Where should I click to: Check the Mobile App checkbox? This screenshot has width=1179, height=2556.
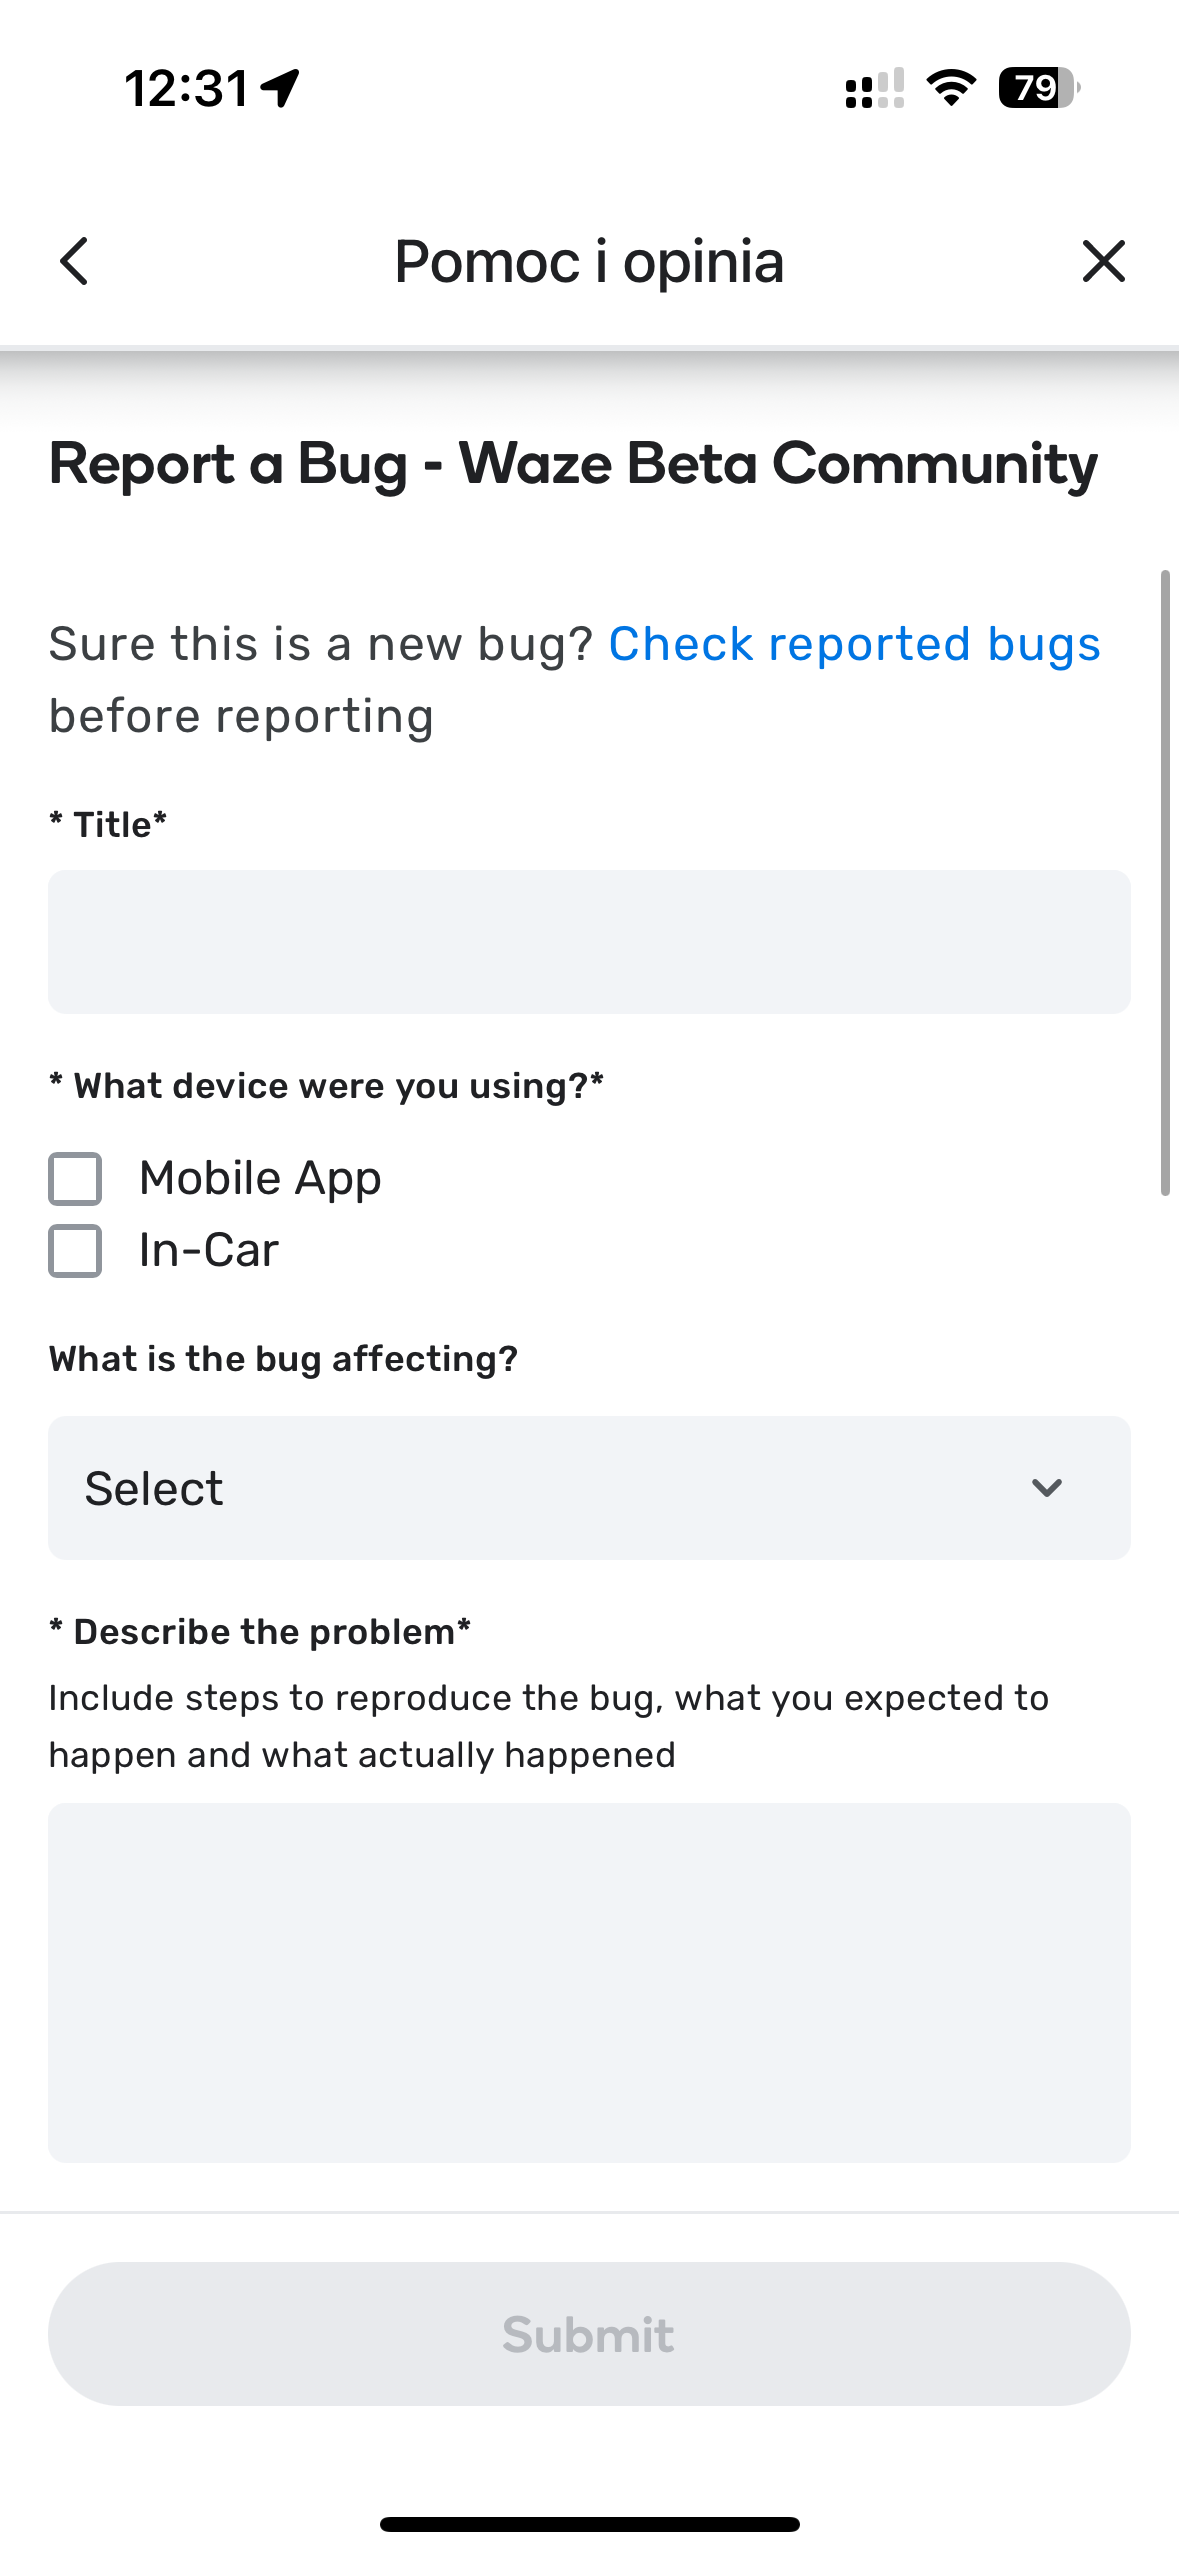pos(75,1179)
